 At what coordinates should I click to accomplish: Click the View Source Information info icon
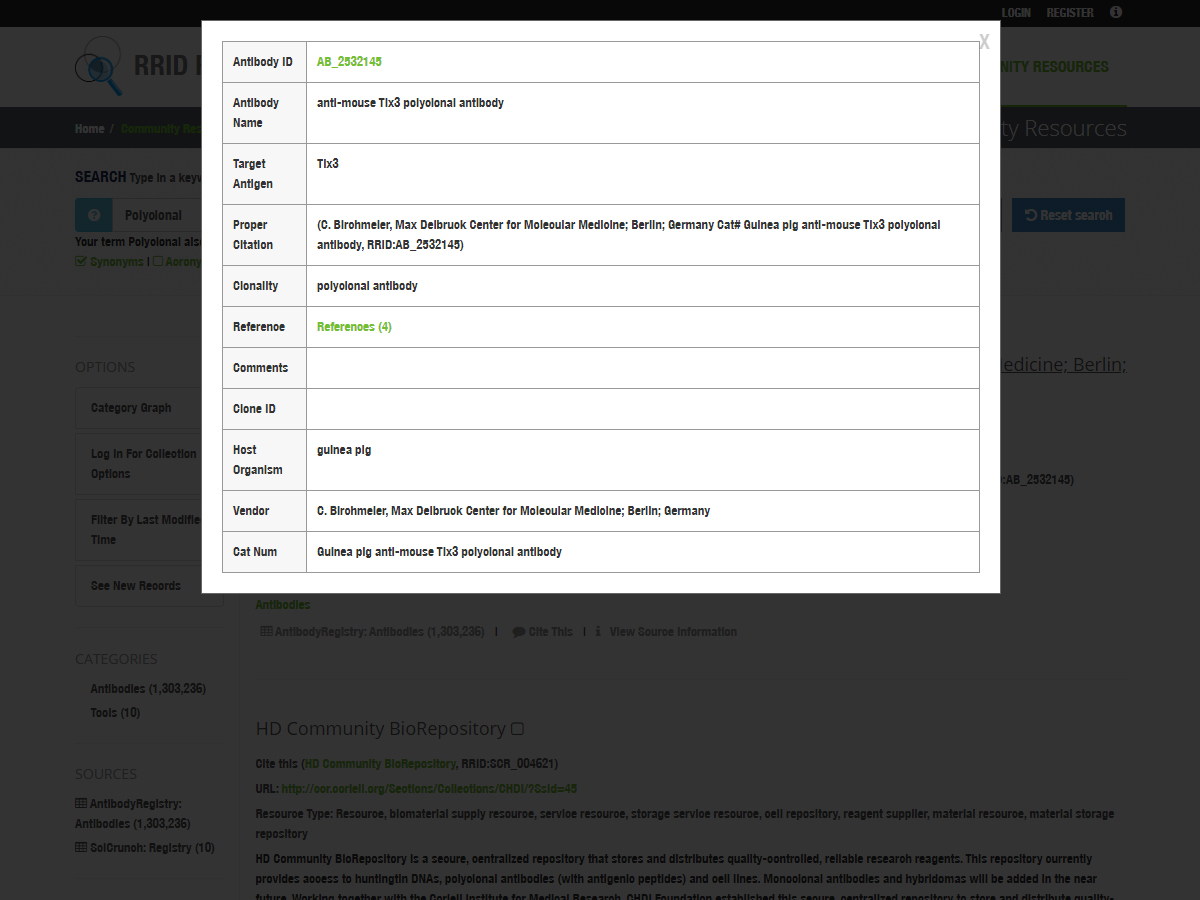pyautogui.click(x=598, y=632)
